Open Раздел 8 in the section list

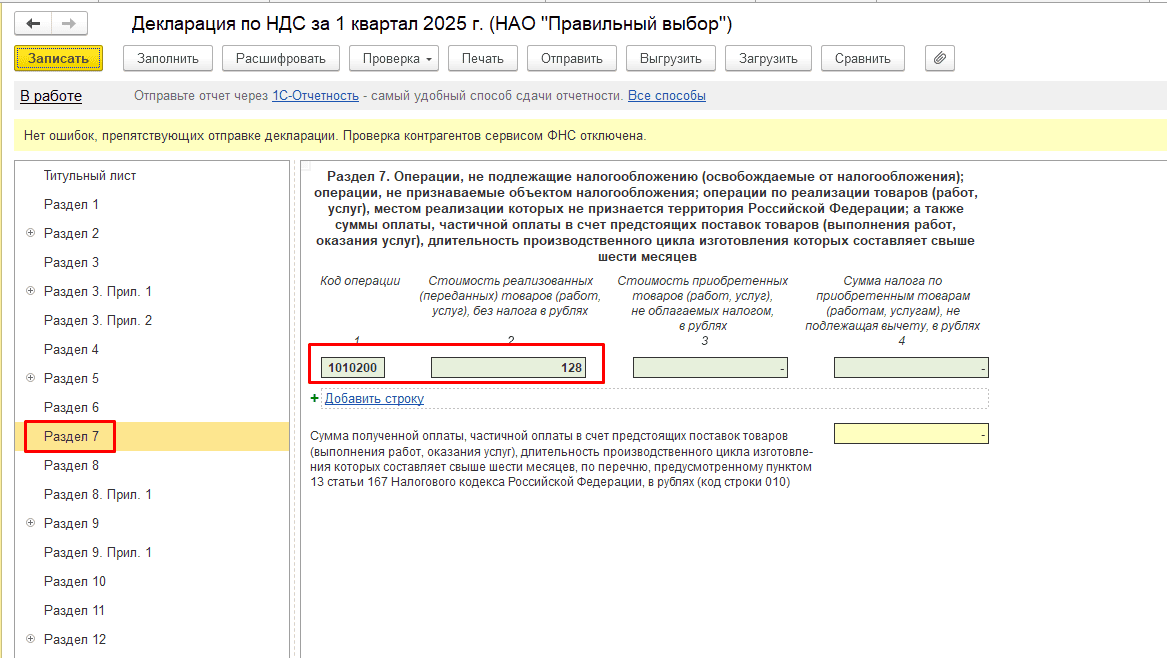[x=71, y=465]
